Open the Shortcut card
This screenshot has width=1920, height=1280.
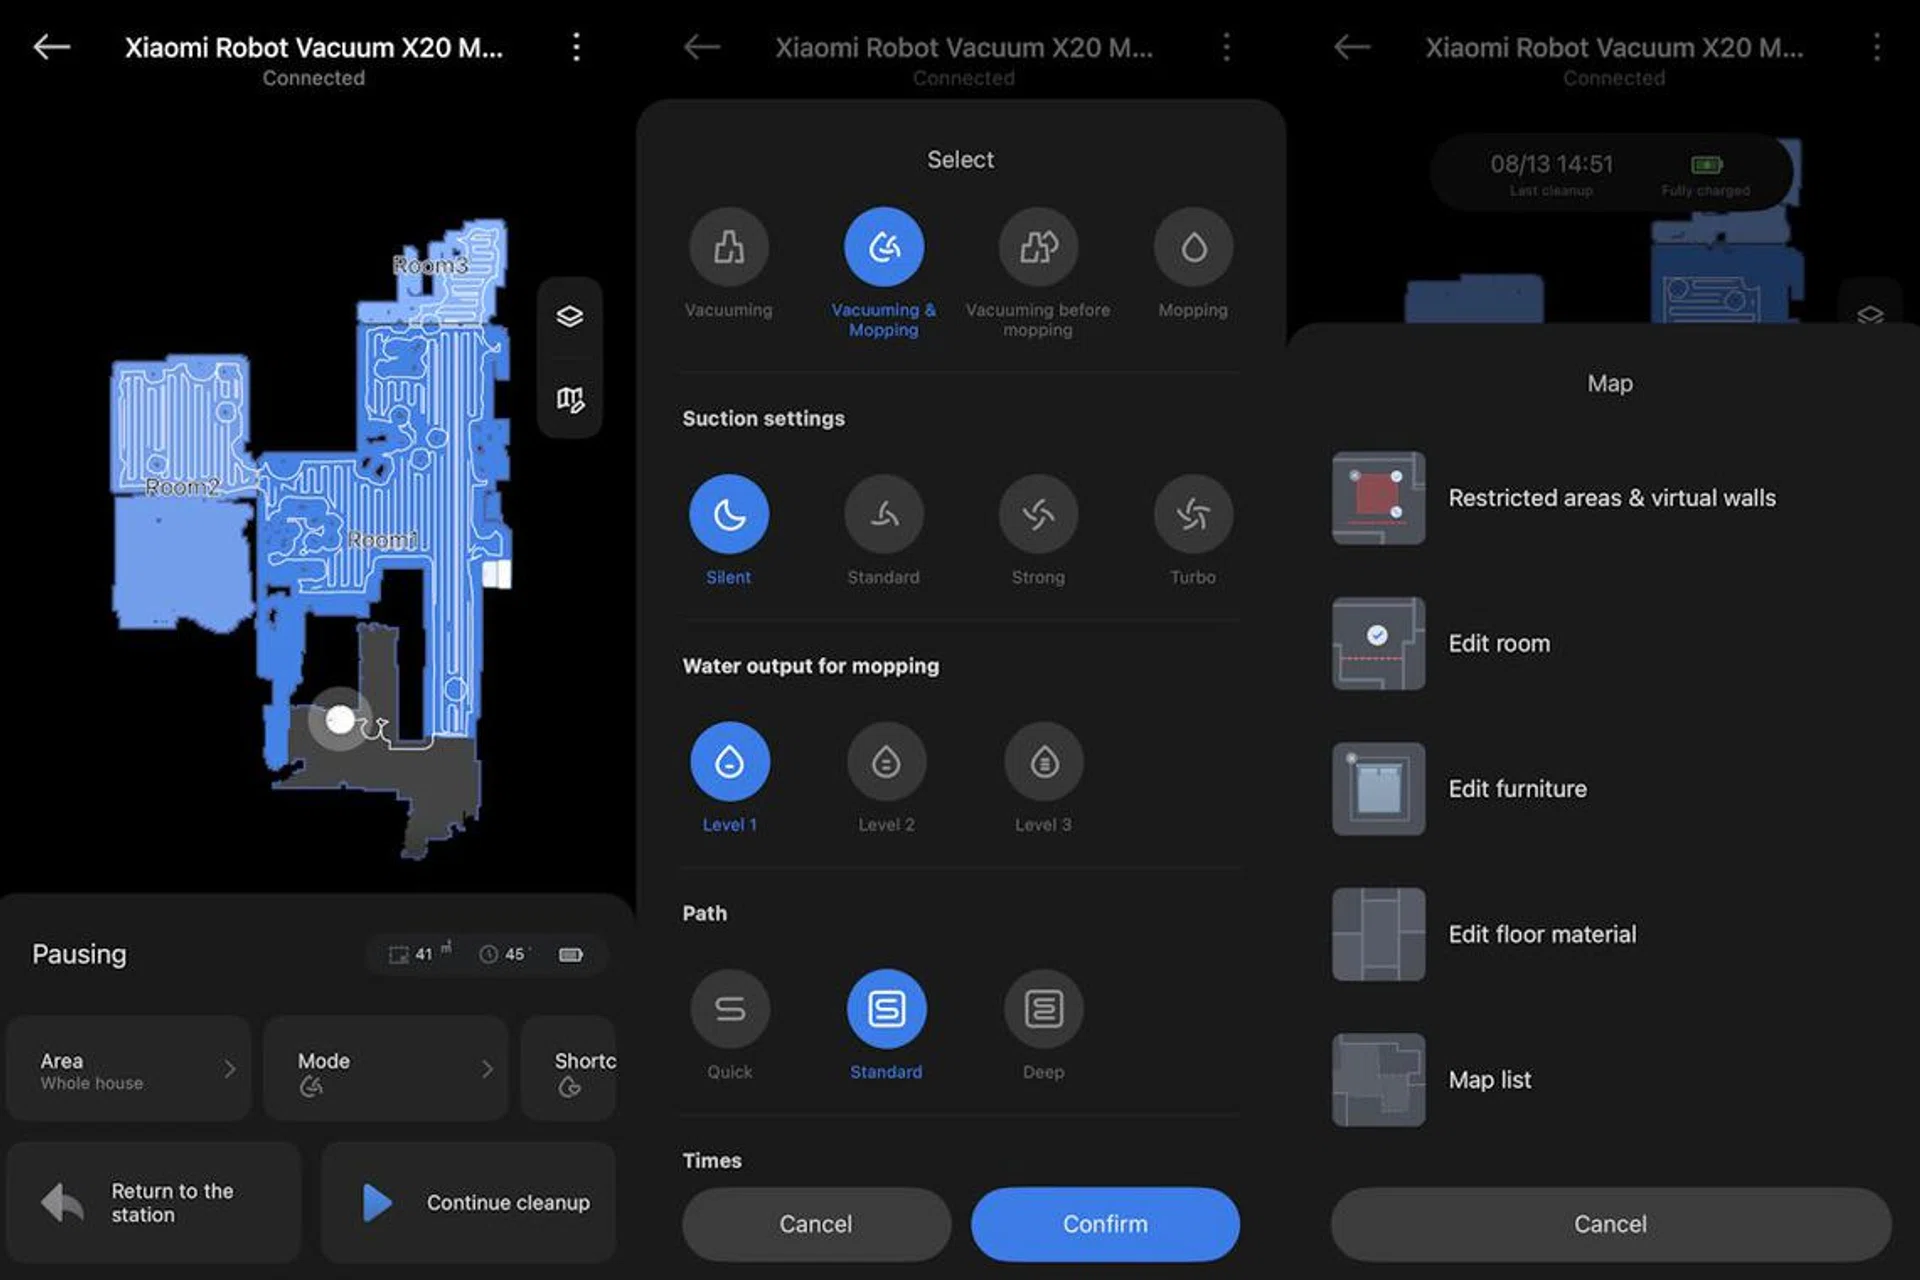point(570,1070)
